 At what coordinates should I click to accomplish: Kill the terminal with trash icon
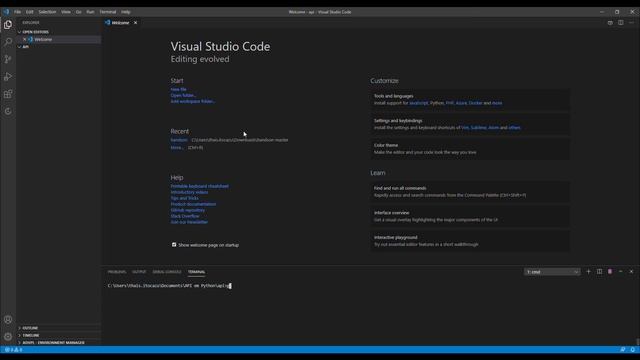pyautogui.click(x=610, y=272)
